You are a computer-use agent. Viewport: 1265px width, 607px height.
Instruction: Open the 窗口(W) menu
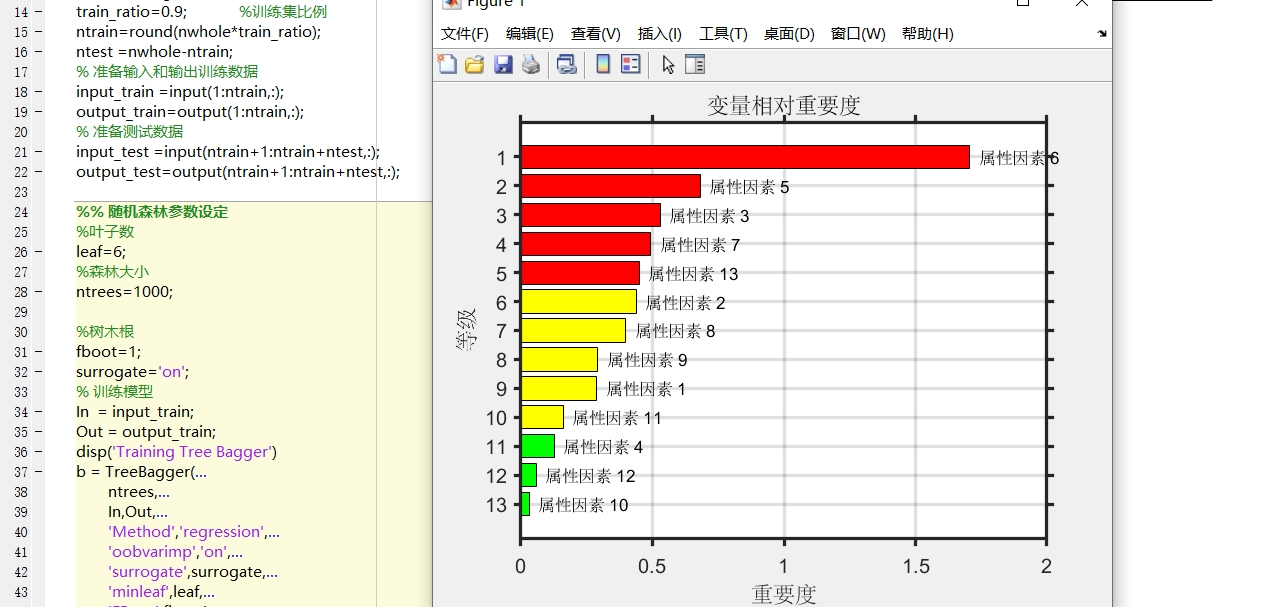click(x=858, y=33)
